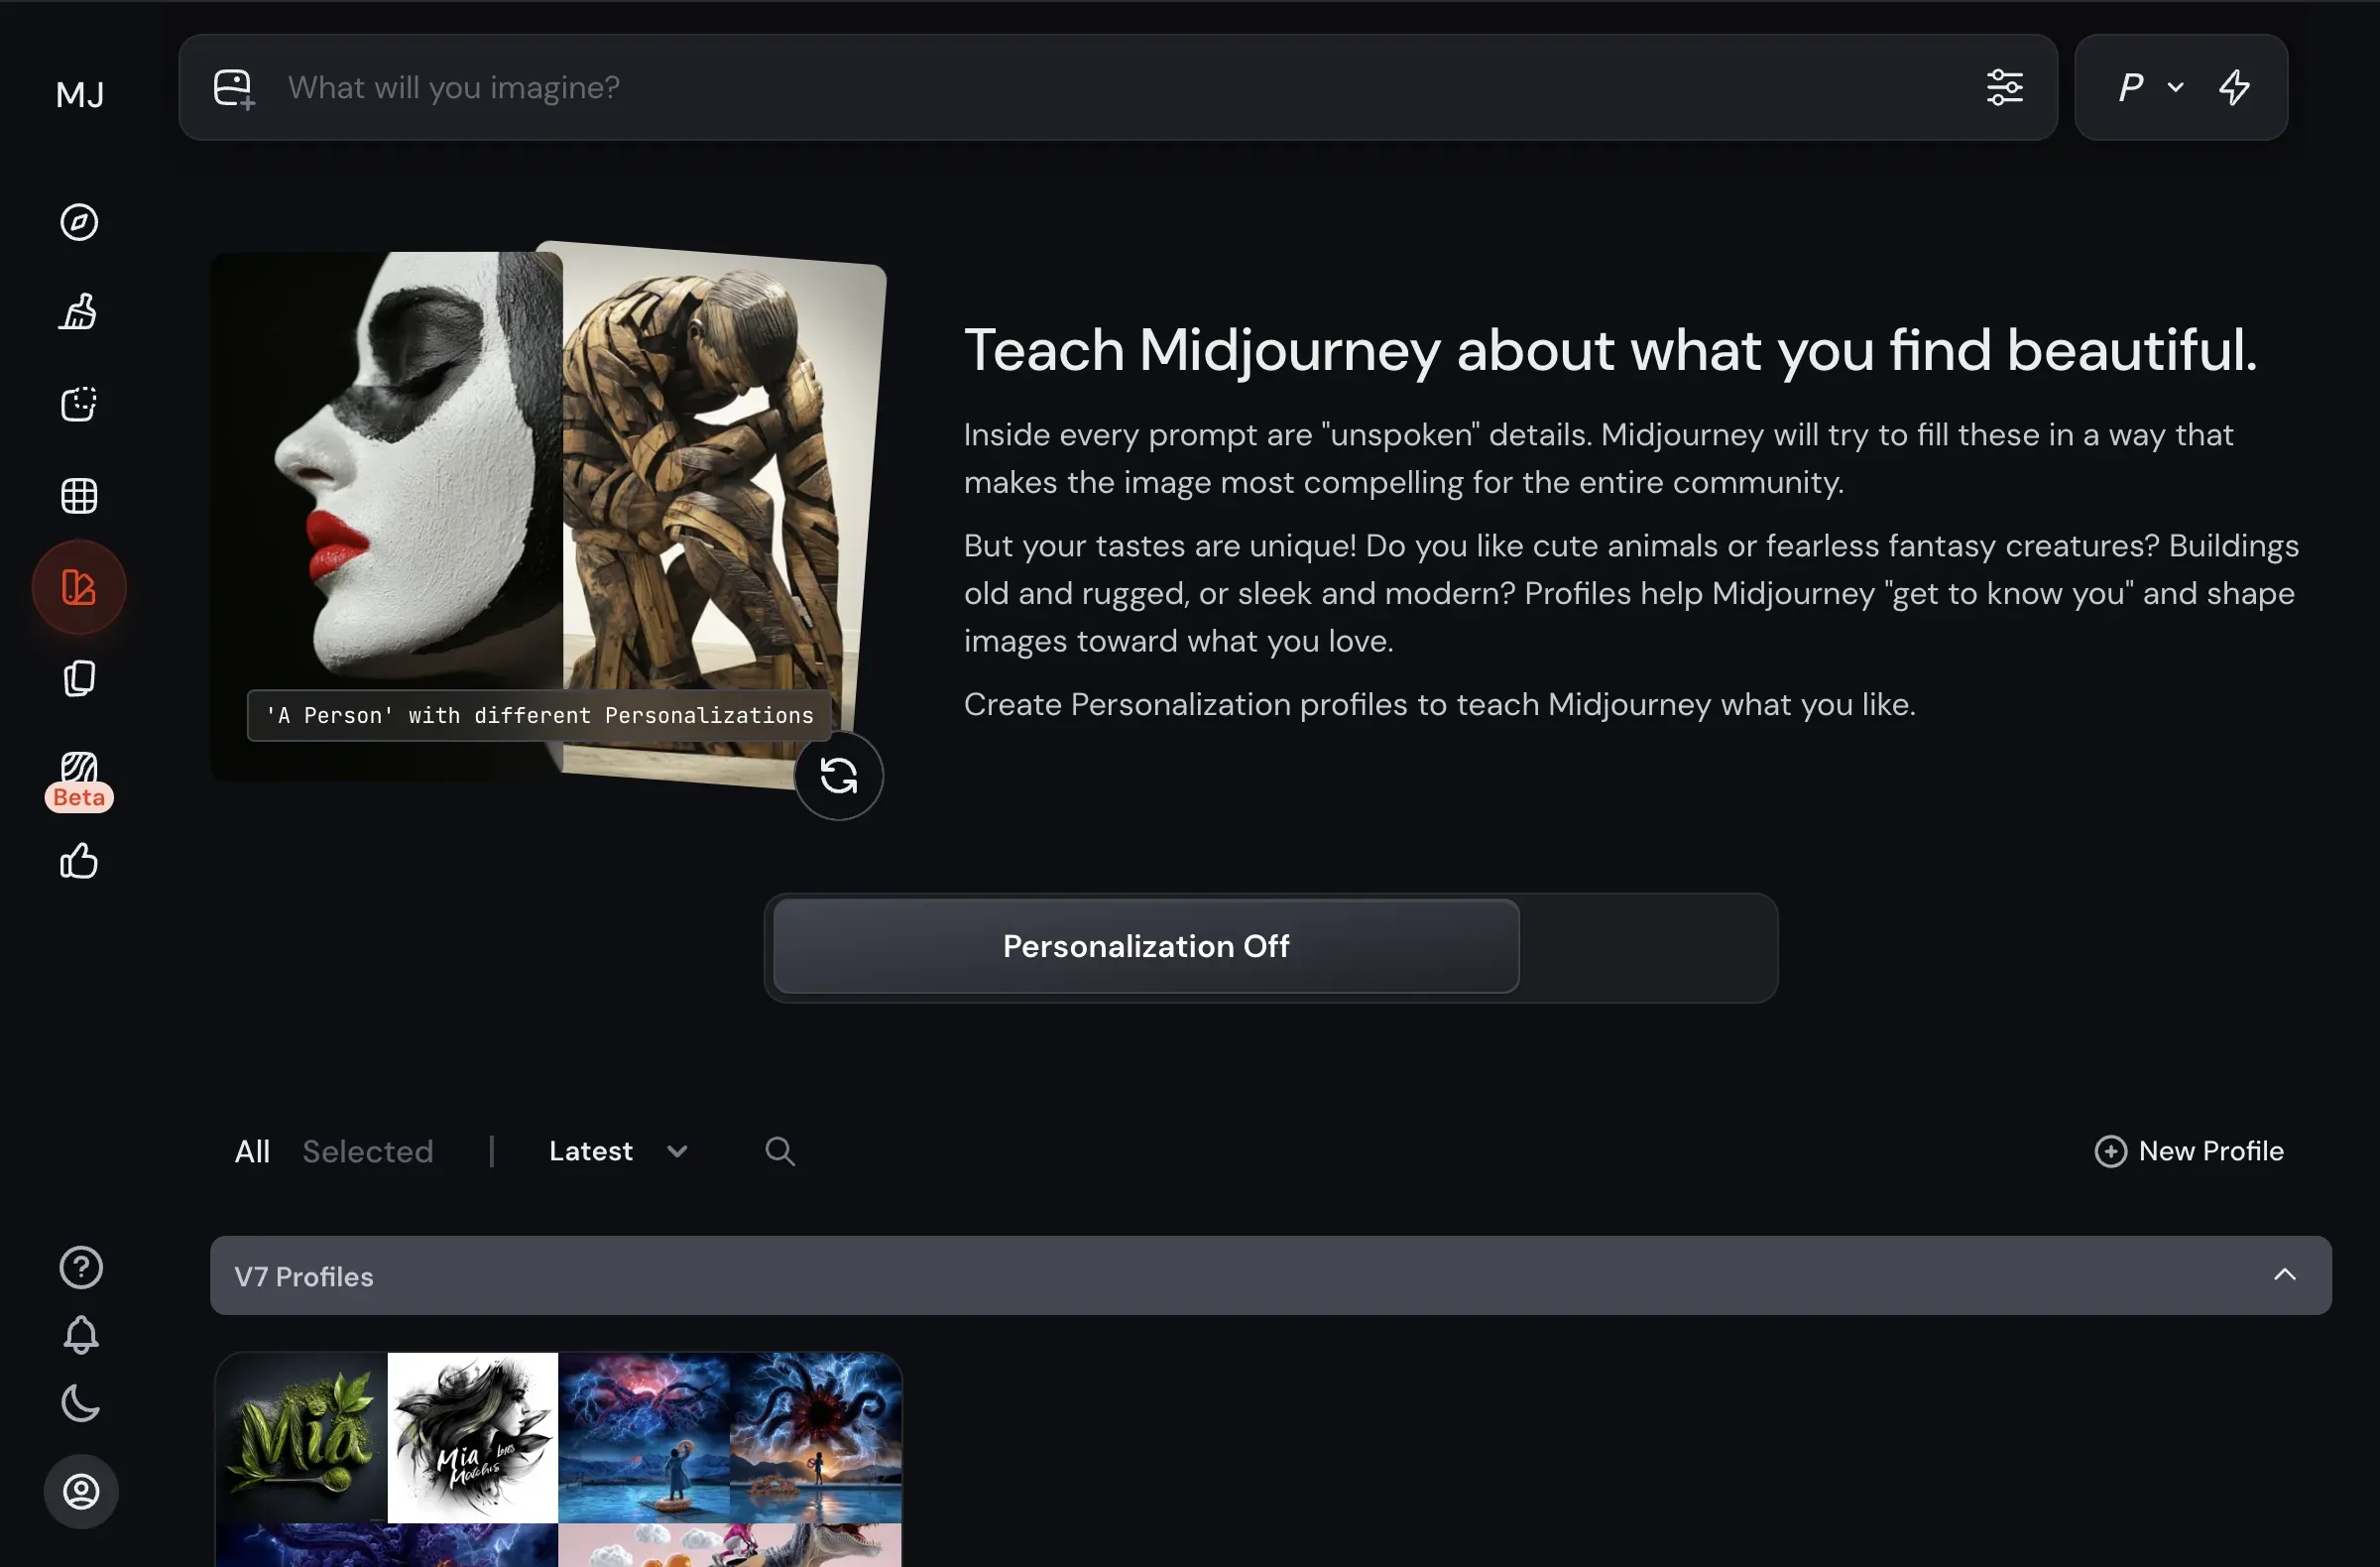Open the Explore compass icon in sidebar

79,222
